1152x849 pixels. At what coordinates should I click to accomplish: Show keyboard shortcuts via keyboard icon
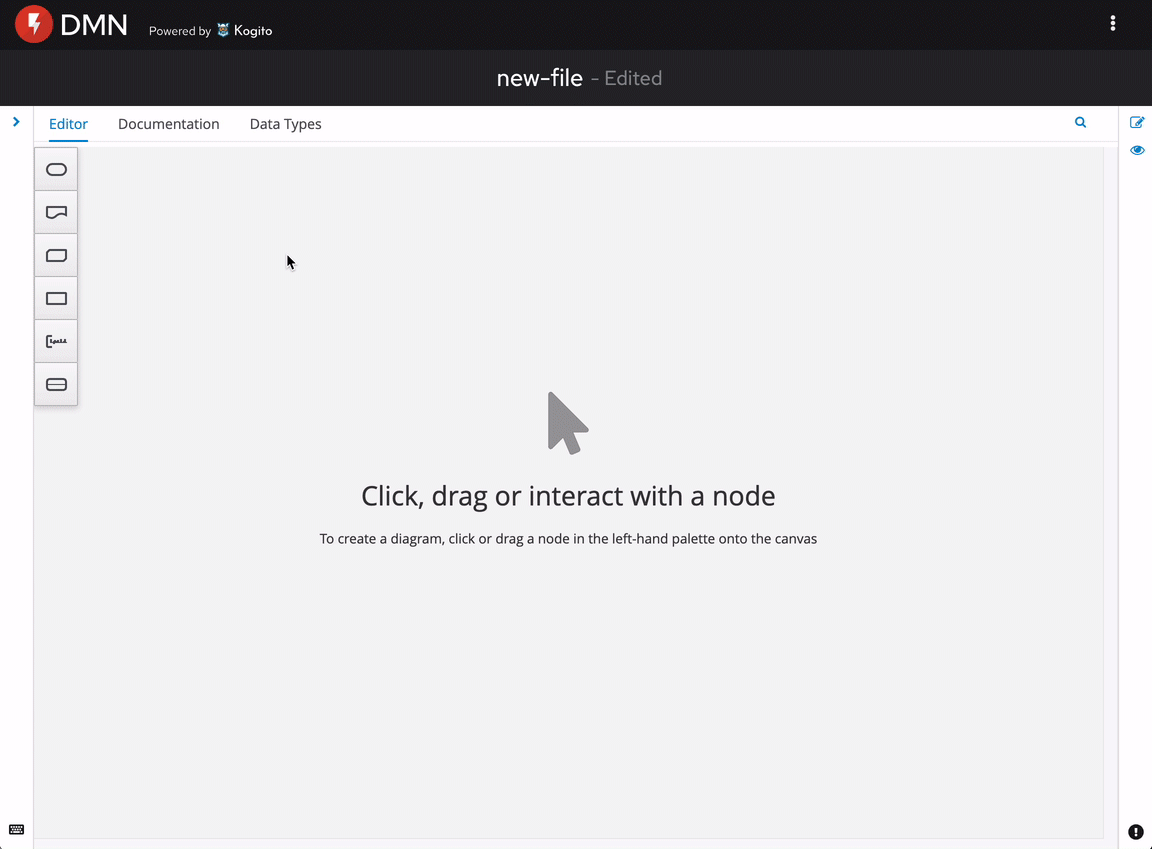(x=16, y=830)
